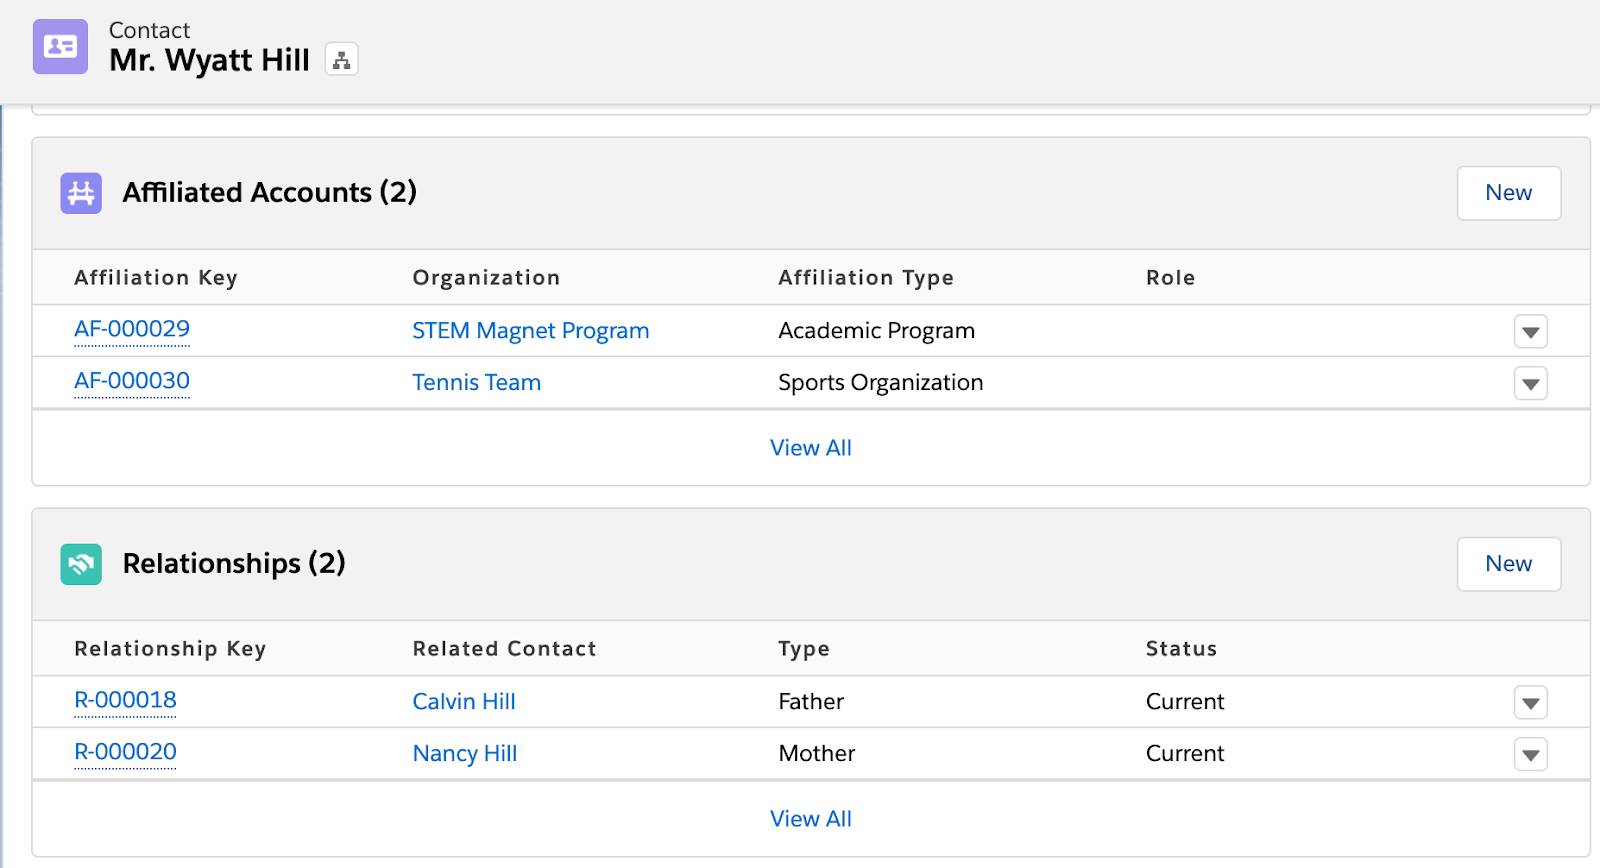Open actions menu for Nancy Hill relationship
This screenshot has height=868, width=1600.
pos(1530,755)
